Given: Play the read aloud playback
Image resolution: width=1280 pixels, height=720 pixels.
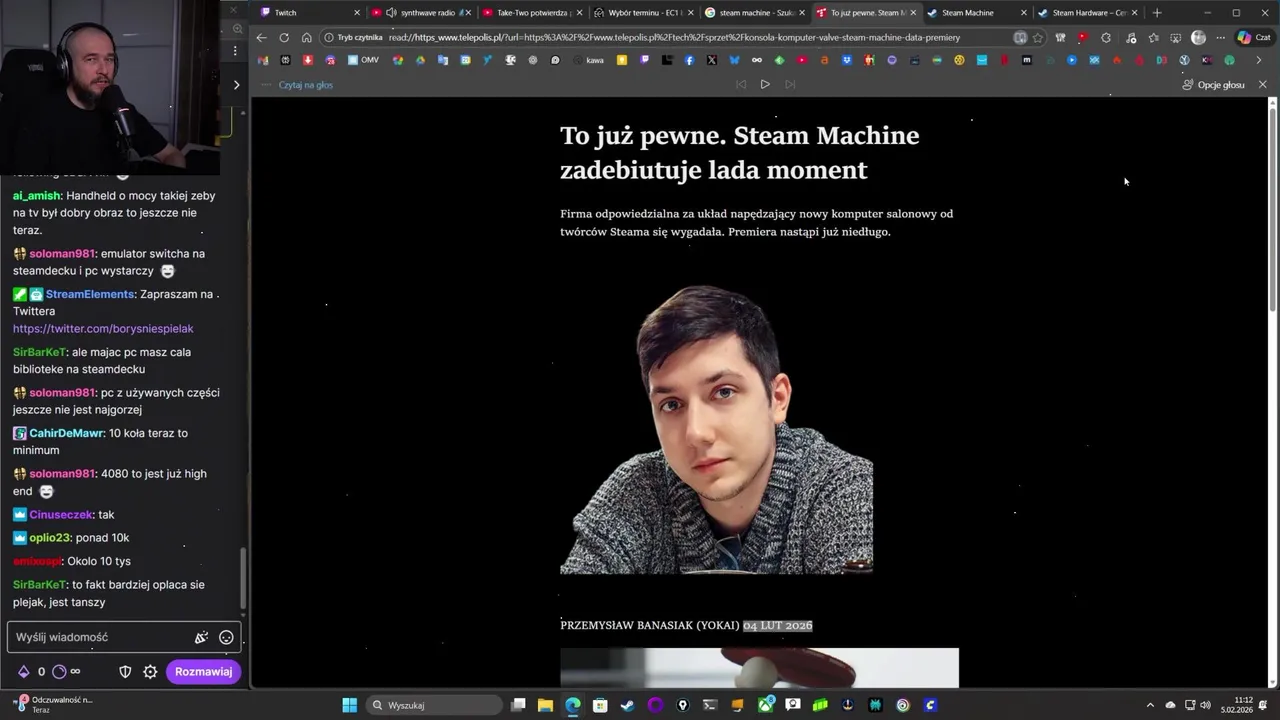Looking at the screenshot, I should tap(765, 84).
